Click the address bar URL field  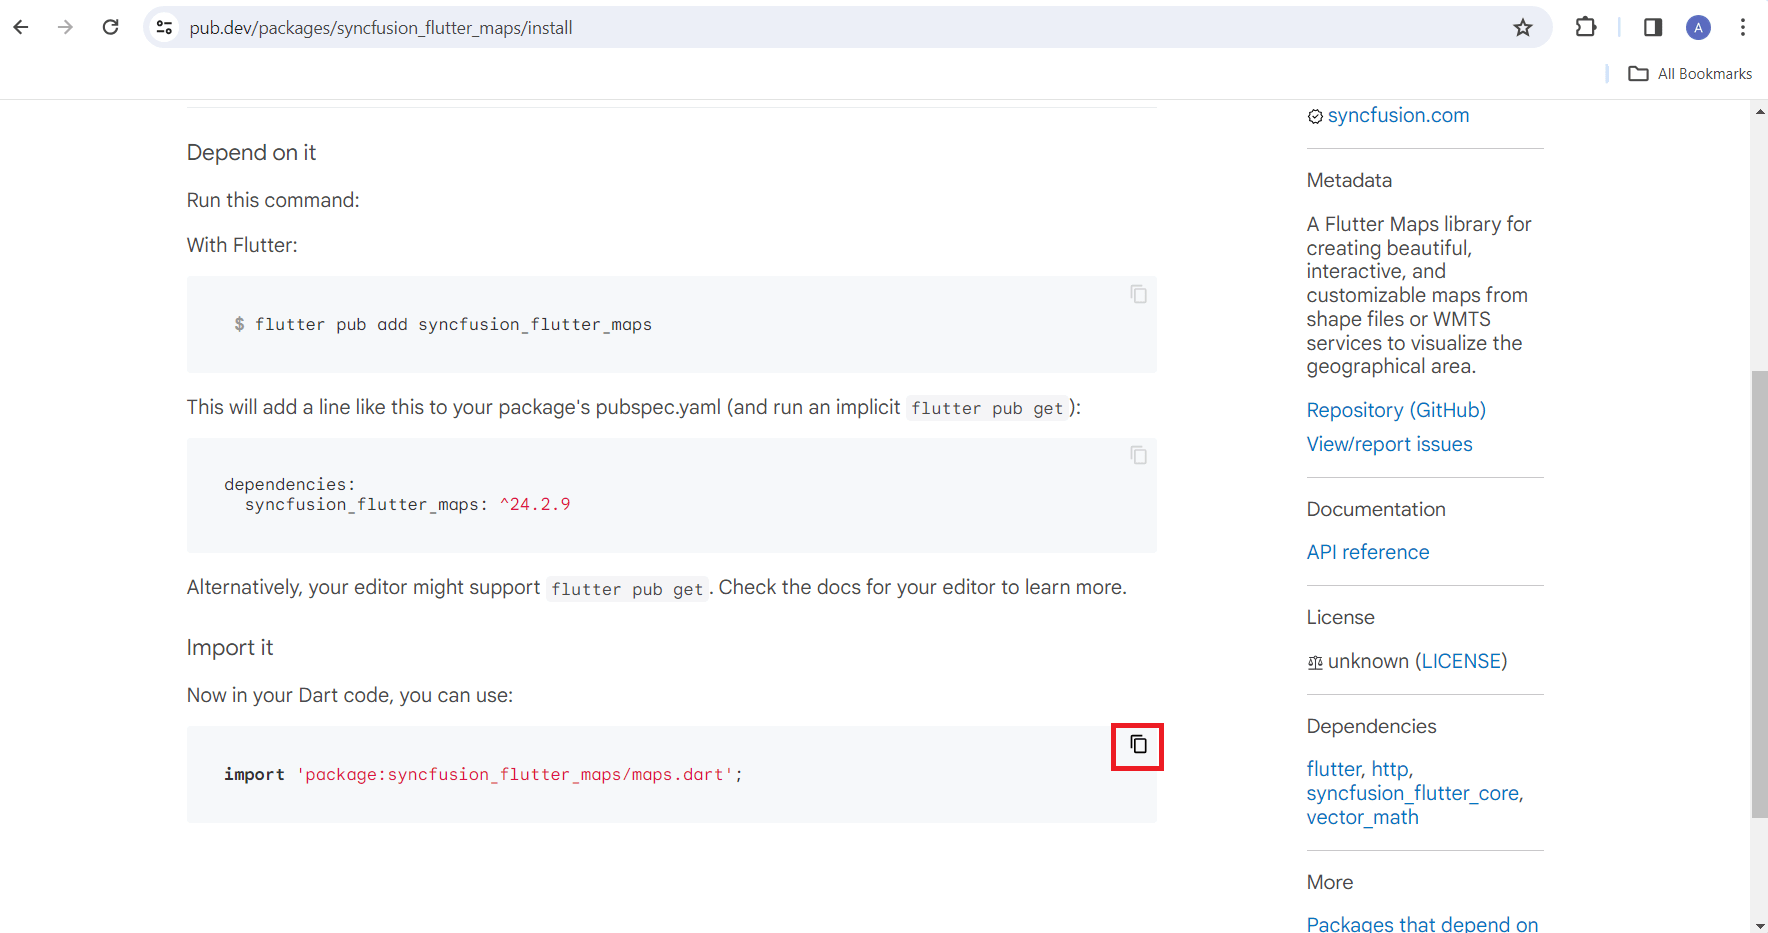coord(840,28)
